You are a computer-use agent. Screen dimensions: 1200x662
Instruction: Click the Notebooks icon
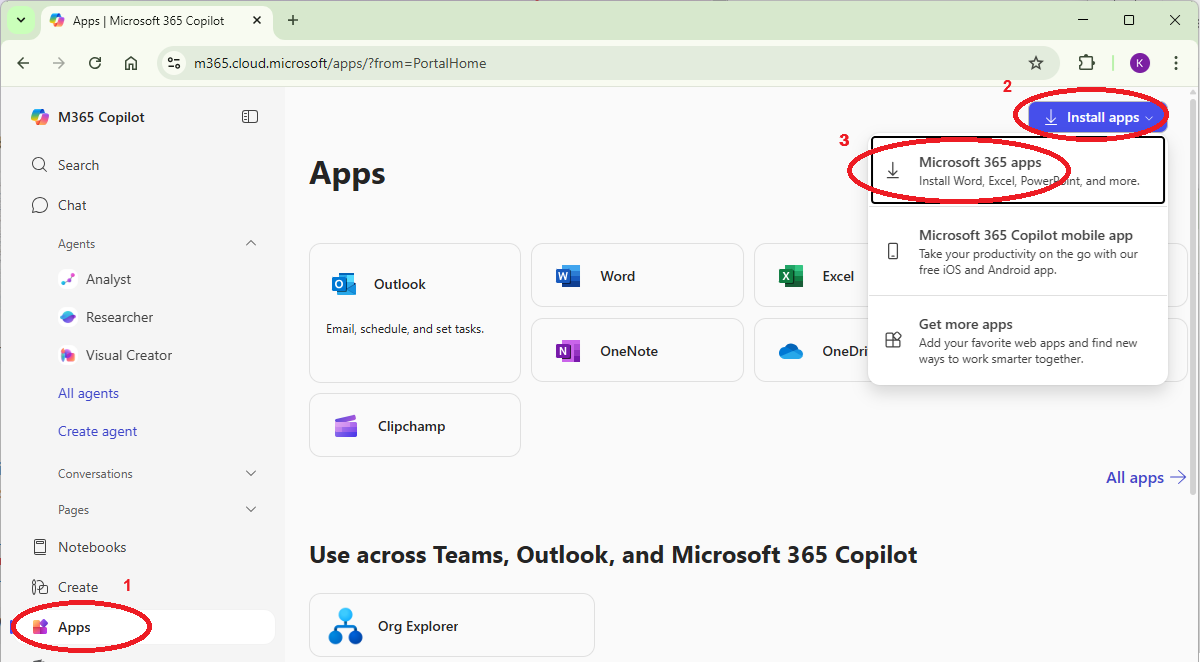click(40, 547)
